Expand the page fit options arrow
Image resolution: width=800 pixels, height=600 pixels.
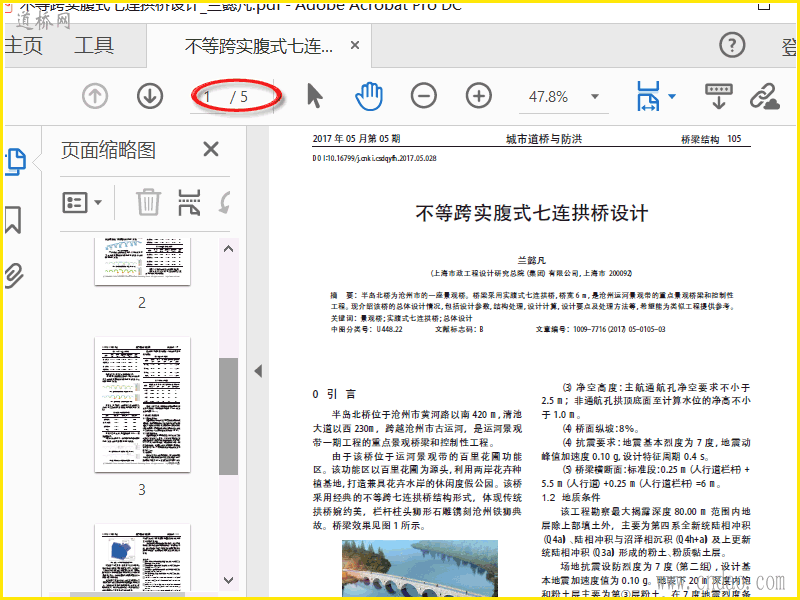[x=672, y=96]
